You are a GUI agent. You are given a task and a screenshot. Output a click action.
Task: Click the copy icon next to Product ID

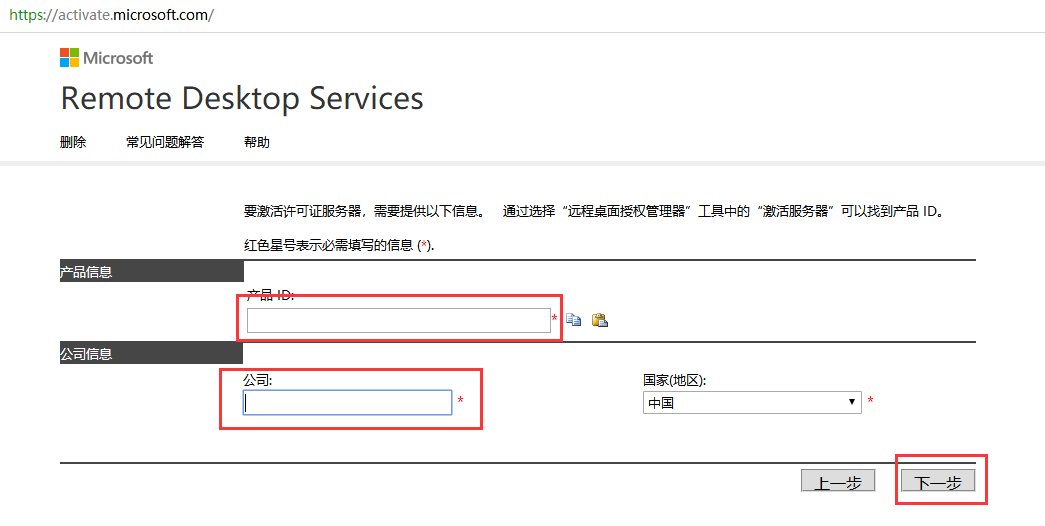[574, 320]
